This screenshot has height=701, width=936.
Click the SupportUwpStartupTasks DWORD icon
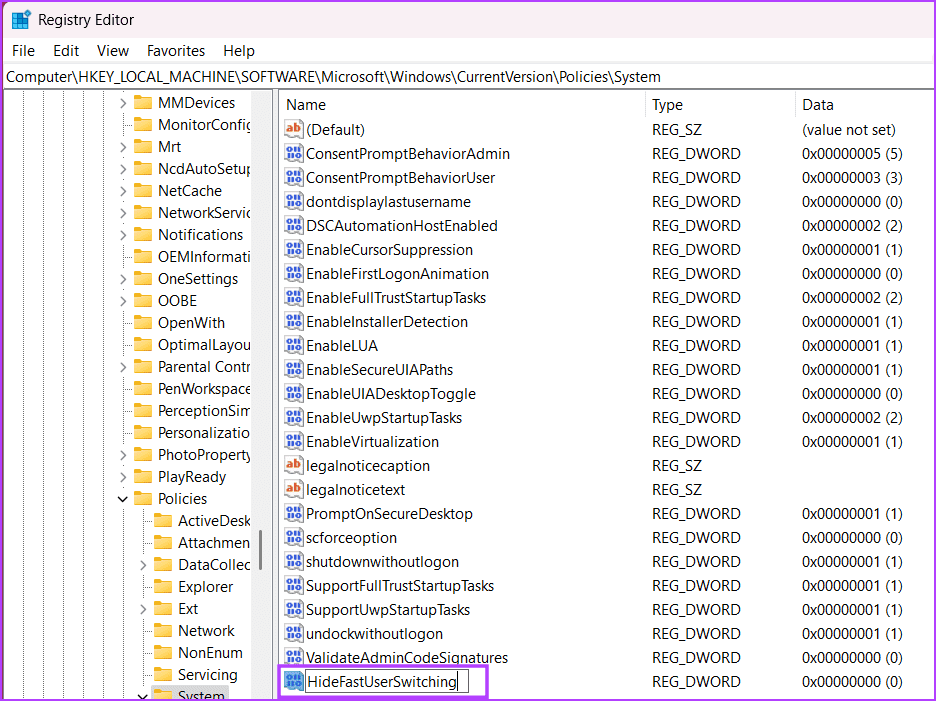tap(293, 609)
